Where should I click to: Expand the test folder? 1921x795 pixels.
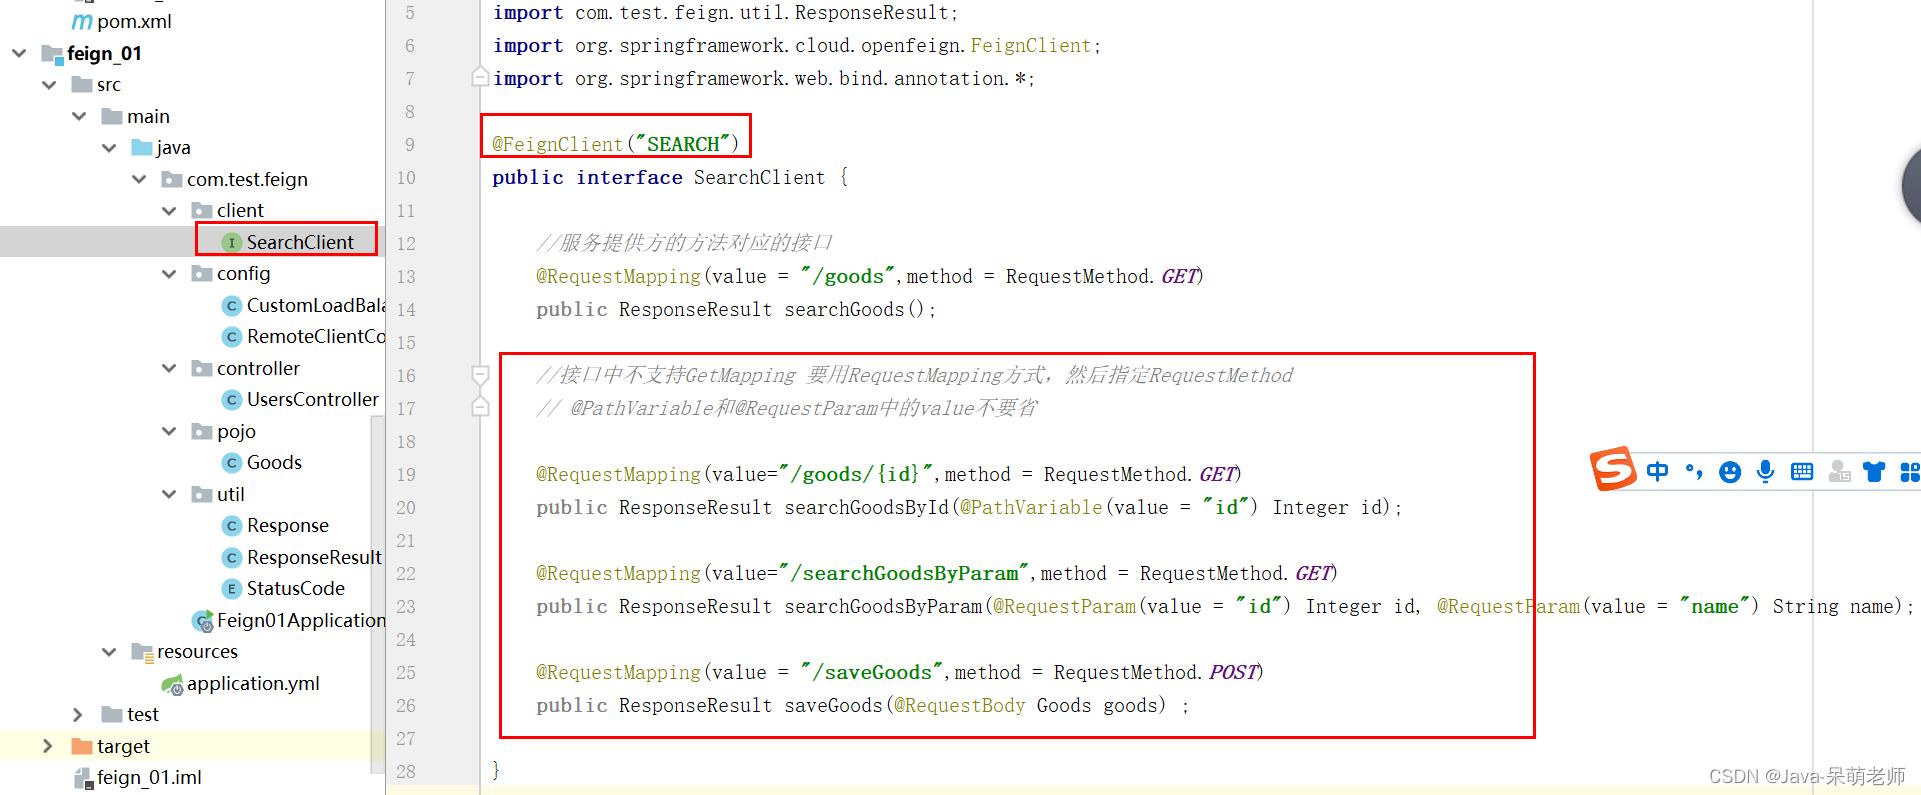pos(78,714)
